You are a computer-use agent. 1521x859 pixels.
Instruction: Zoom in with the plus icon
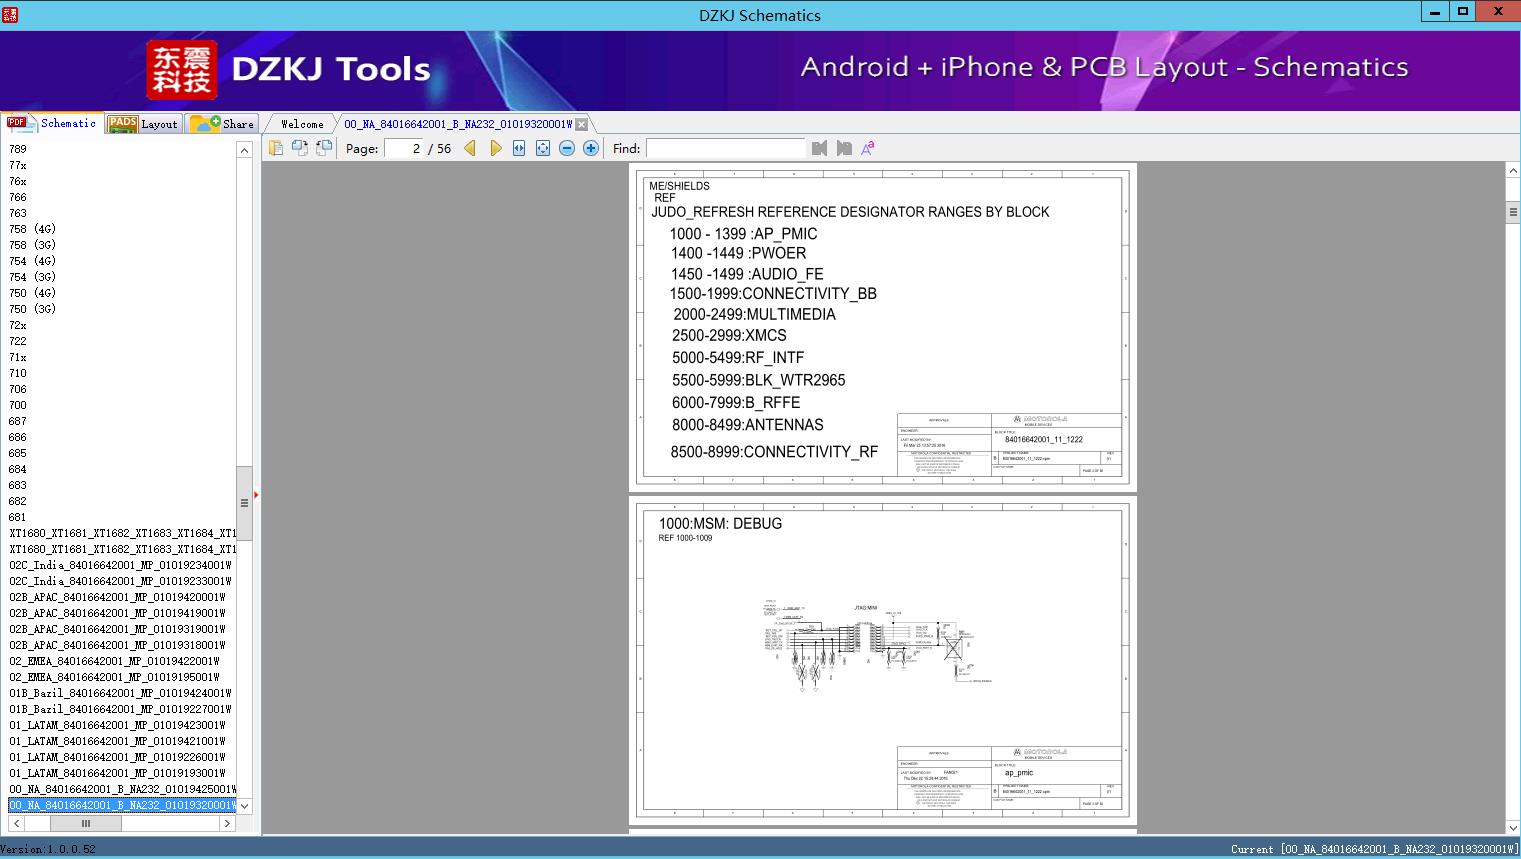[591, 148]
